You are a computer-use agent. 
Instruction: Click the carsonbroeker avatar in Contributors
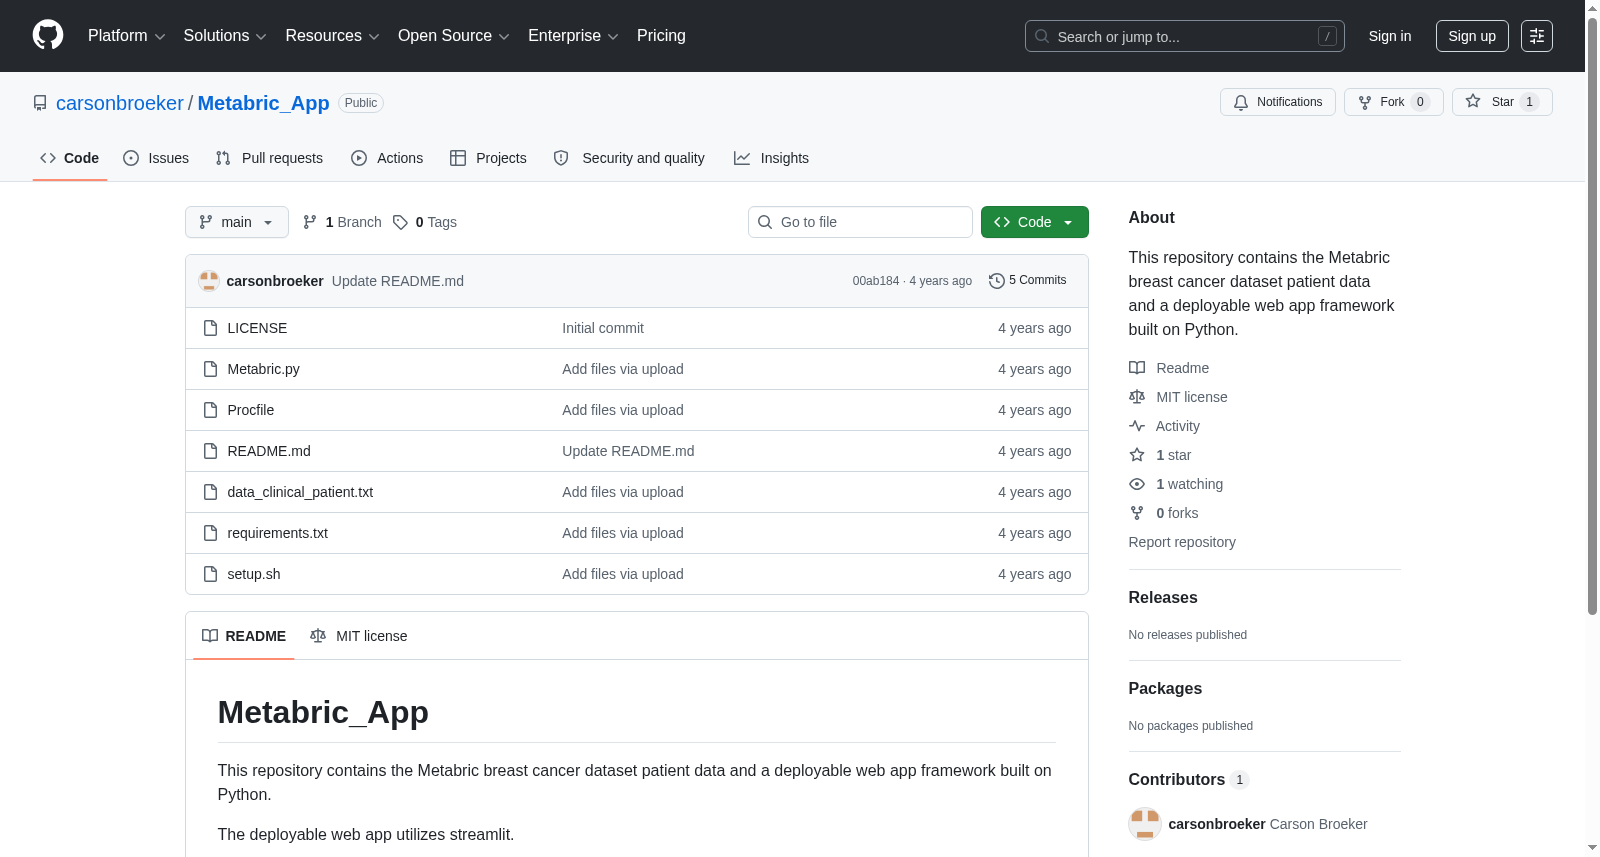(1145, 824)
